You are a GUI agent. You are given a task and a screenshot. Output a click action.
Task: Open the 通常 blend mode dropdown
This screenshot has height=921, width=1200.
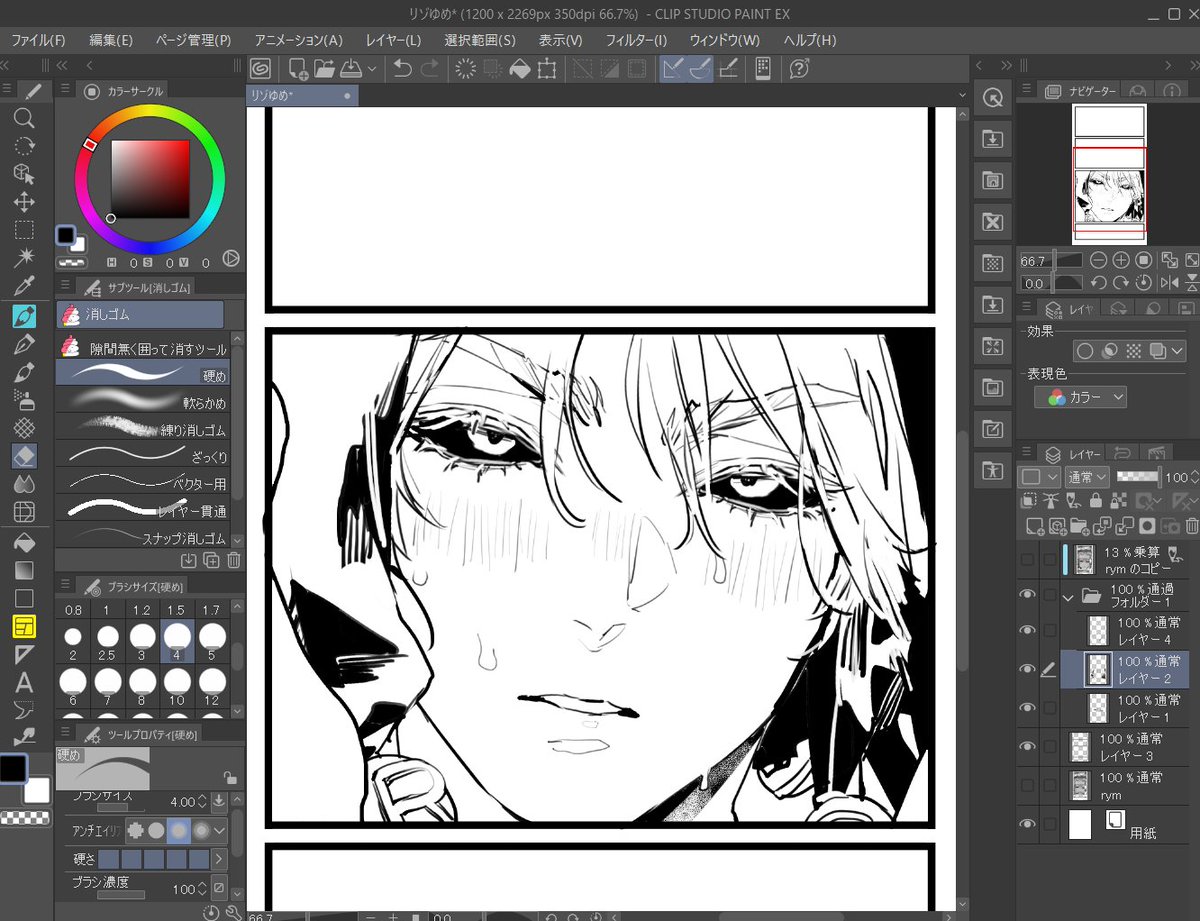tap(1087, 477)
